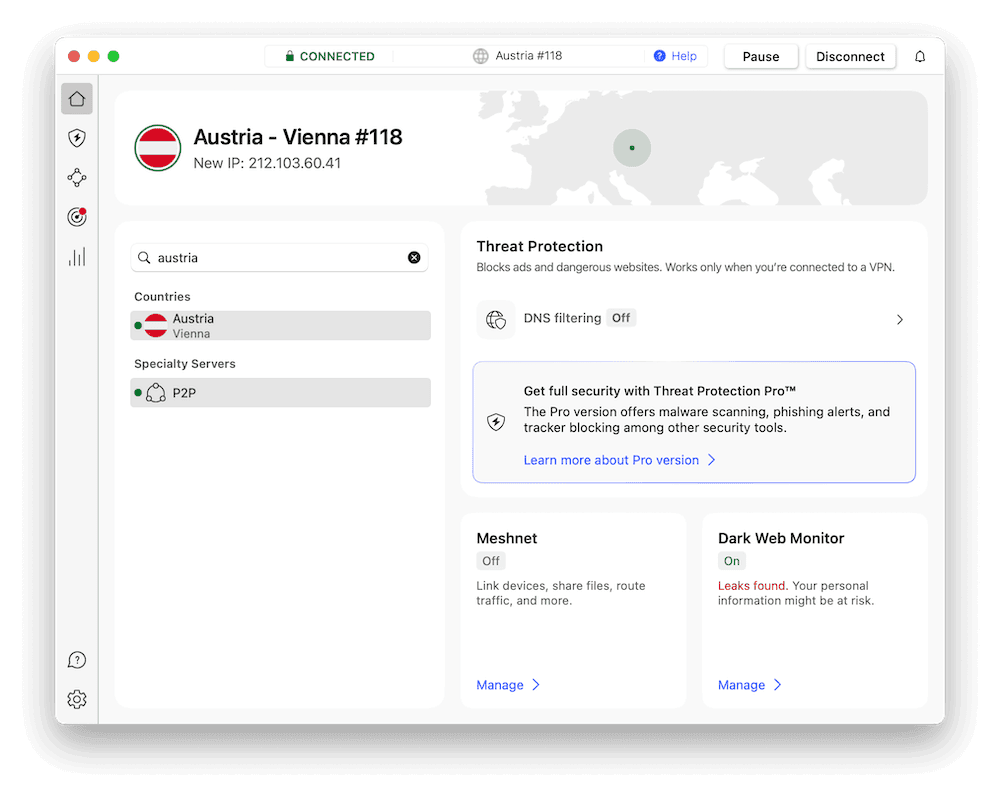Open Dark Web Monitor radar sidebar icon

(77, 217)
